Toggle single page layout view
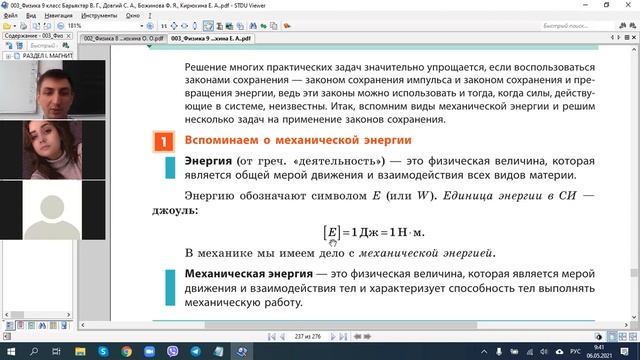The height and width of the screenshot is (360, 640). click(x=612, y=337)
